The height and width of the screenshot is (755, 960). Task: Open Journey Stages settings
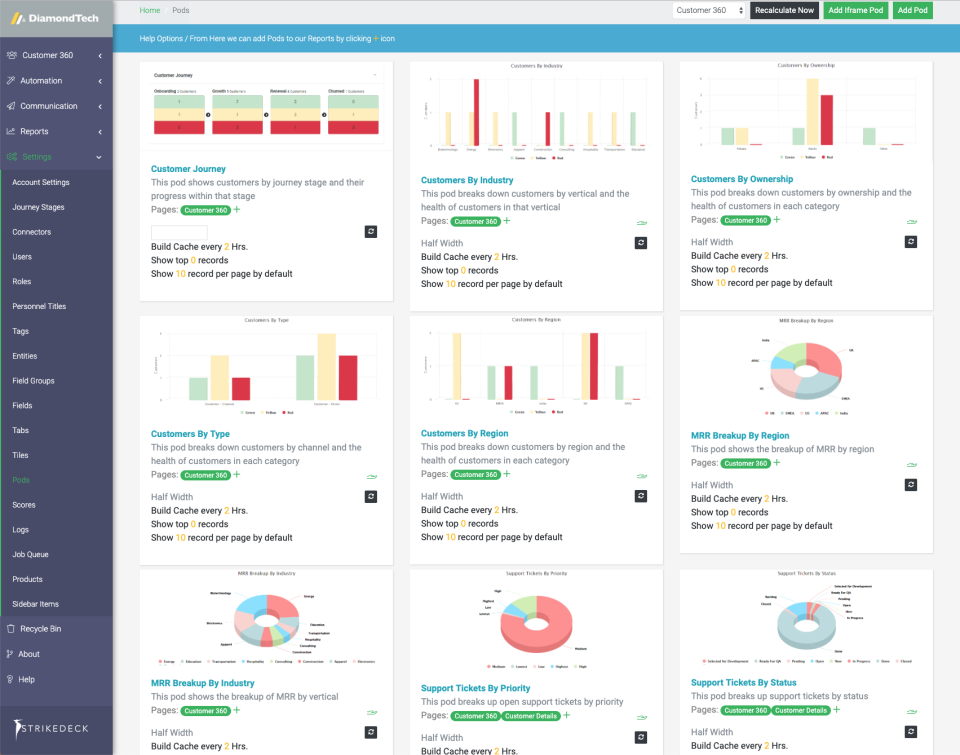coord(38,207)
